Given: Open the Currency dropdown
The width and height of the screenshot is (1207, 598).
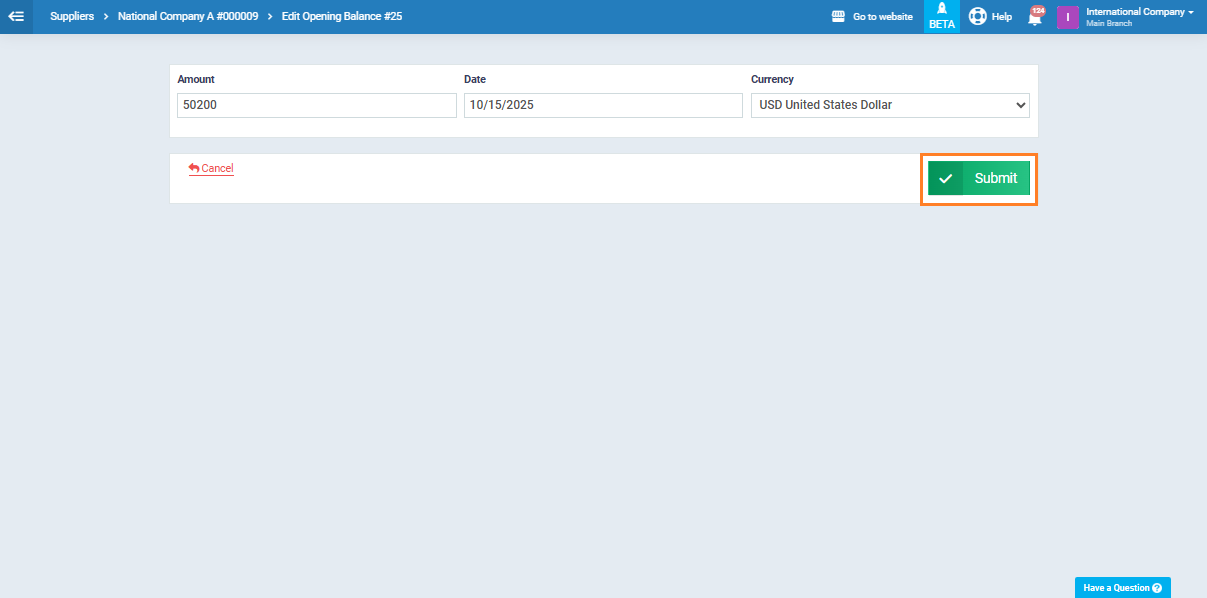Looking at the screenshot, I should point(889,105).
